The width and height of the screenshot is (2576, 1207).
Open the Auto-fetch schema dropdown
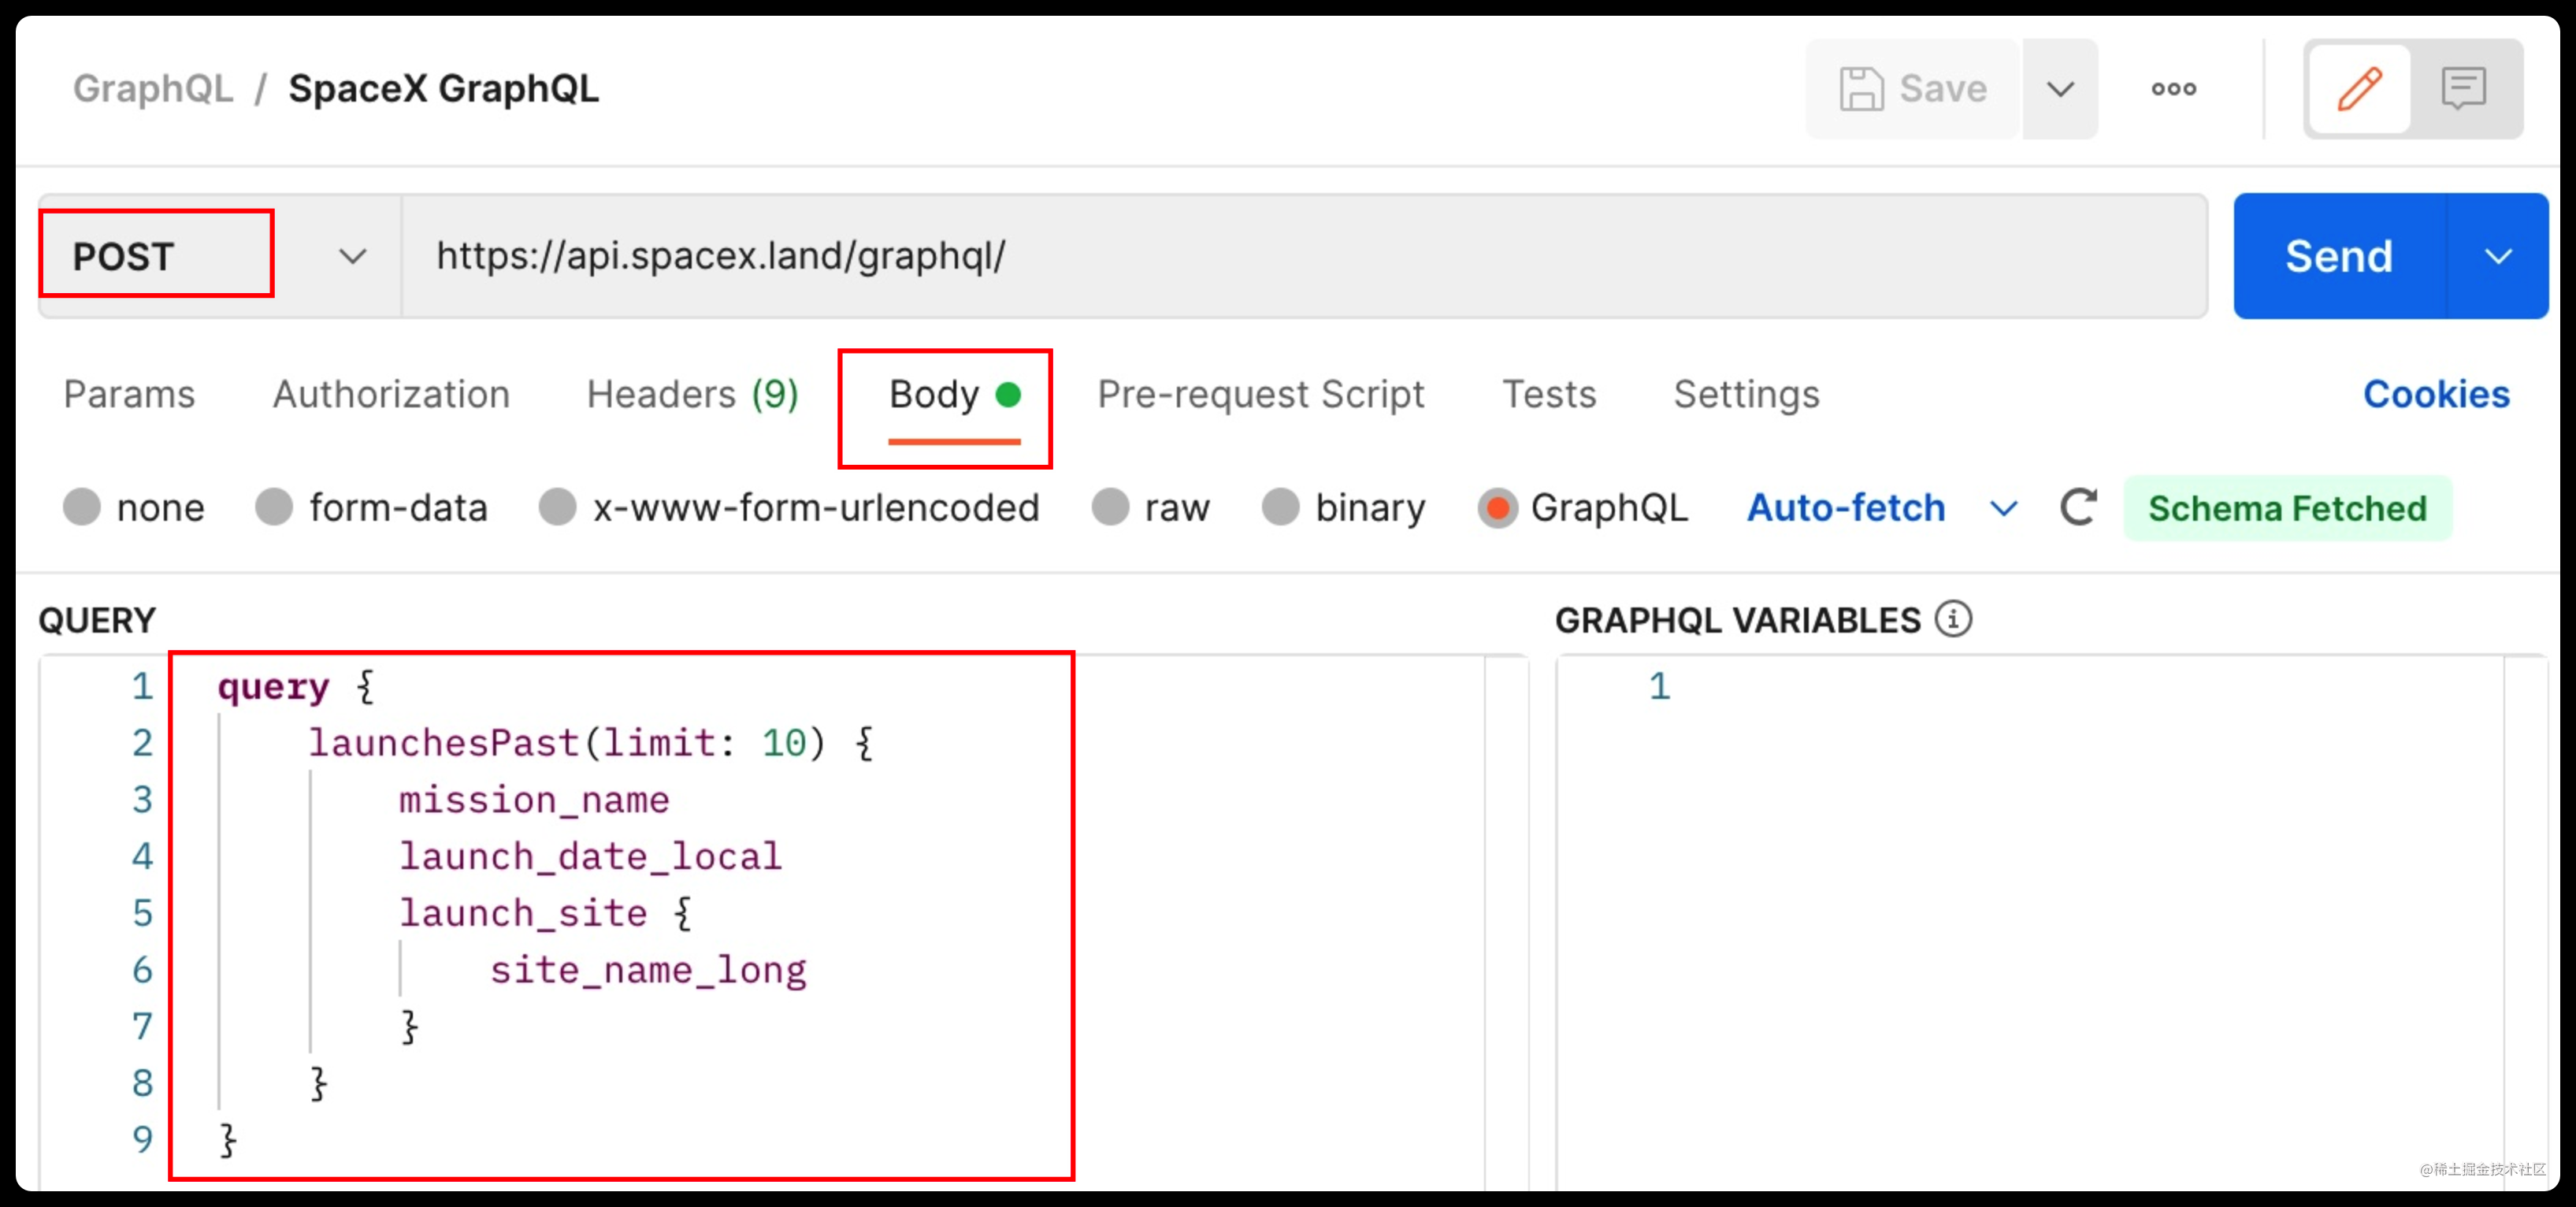click(2003, 508)
